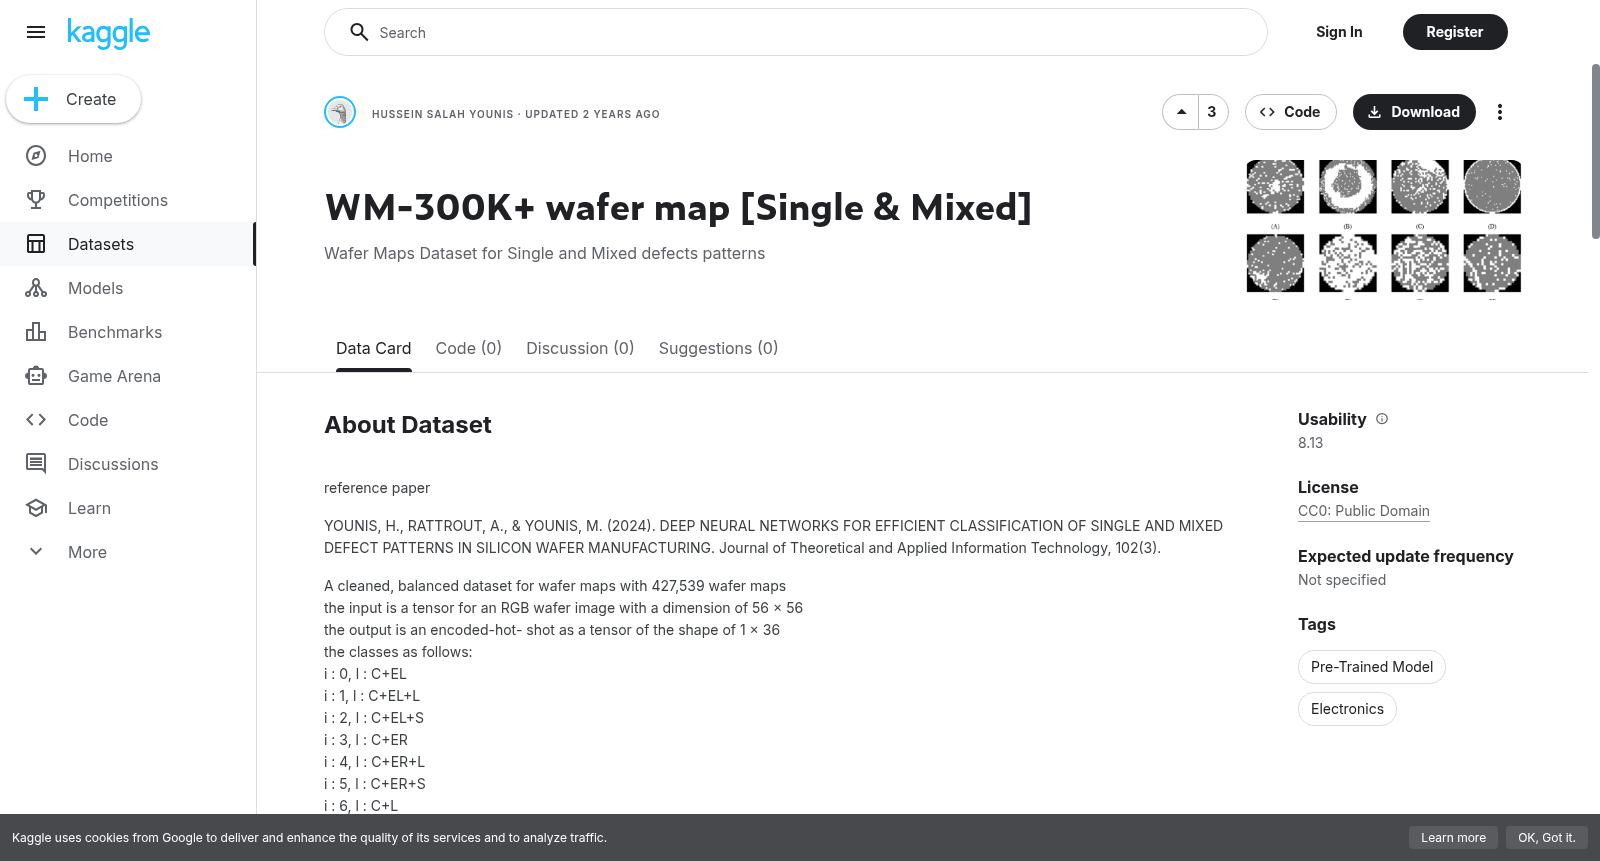The width and height of the screenshot is (1600, 861).
Task: Click the Pre-Trained Model tag
Action: click(1371, 667)
